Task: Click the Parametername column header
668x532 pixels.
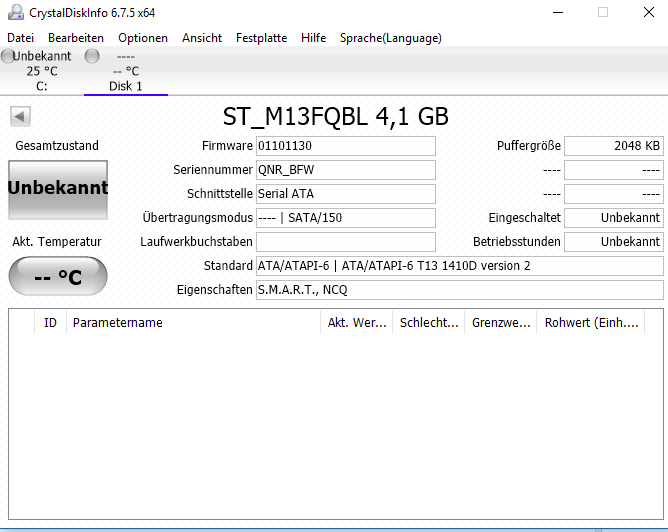Action: (x=193, y=322)
